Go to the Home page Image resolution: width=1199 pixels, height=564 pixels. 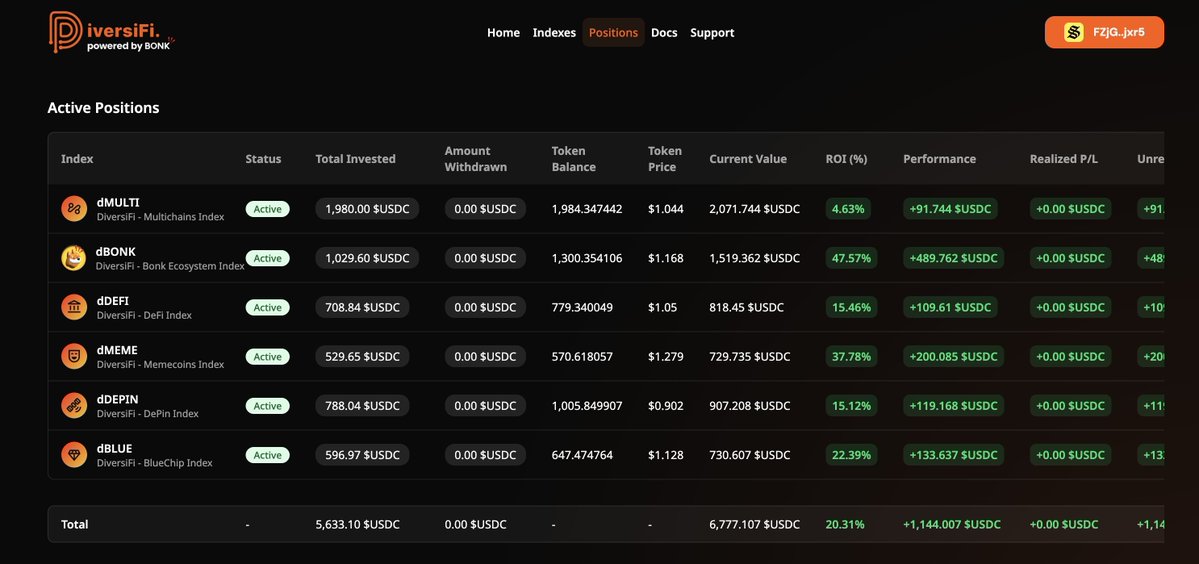[x=503, y=33]
